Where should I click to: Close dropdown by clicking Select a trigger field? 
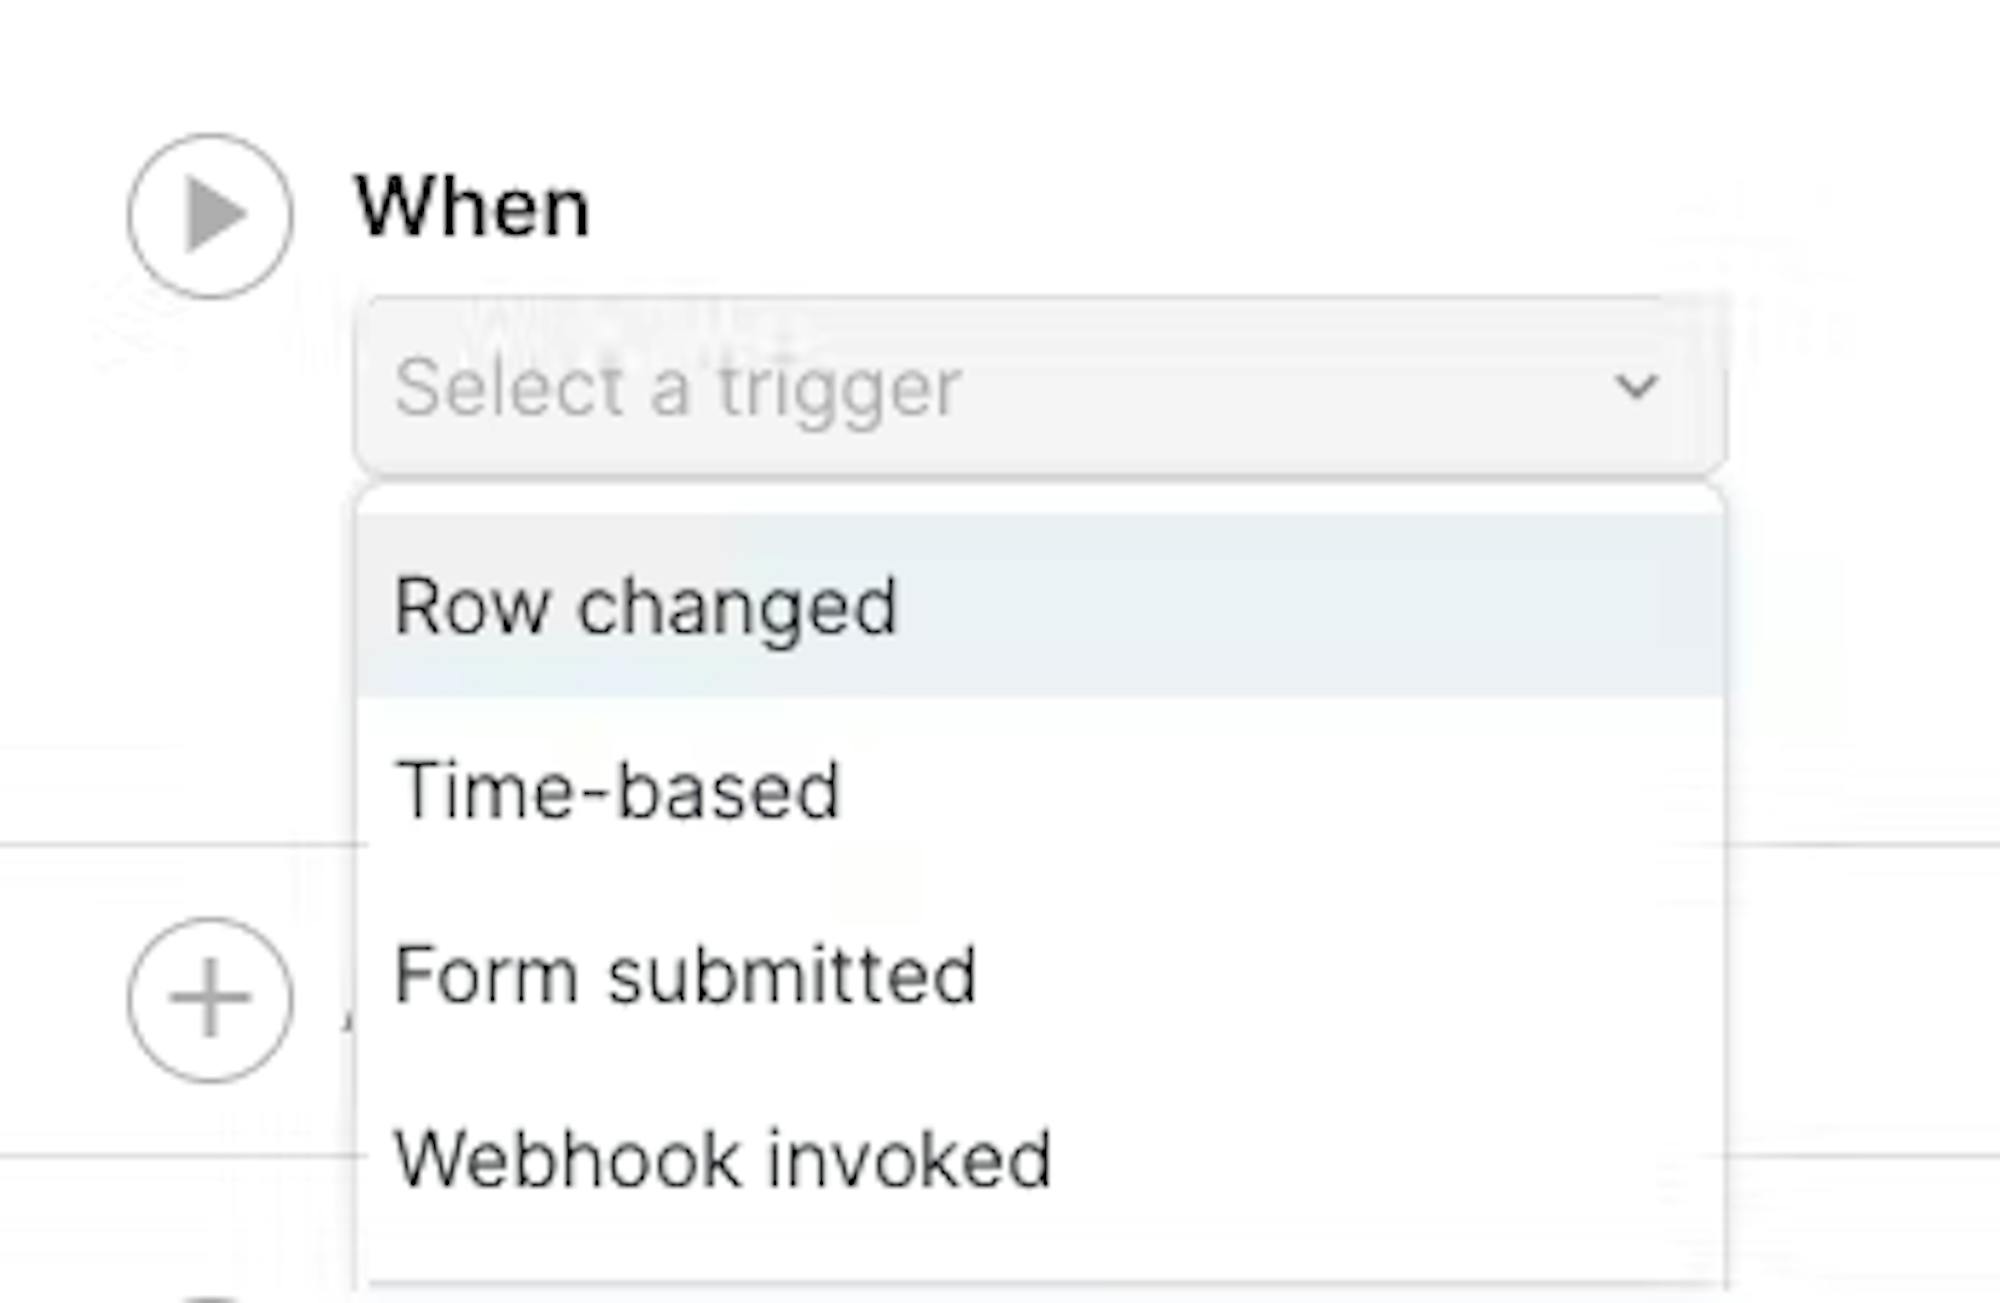[1040, 386]
